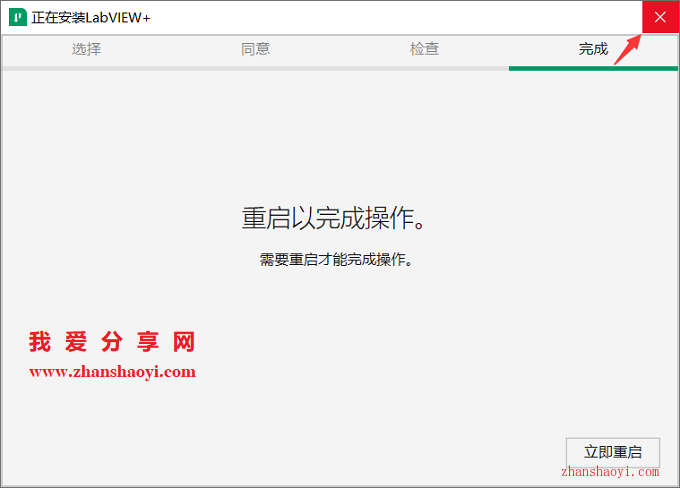This screenshot has height=488, width=680.
Task: Click the gray progress segment under 检查
Action: coord(424,68)
